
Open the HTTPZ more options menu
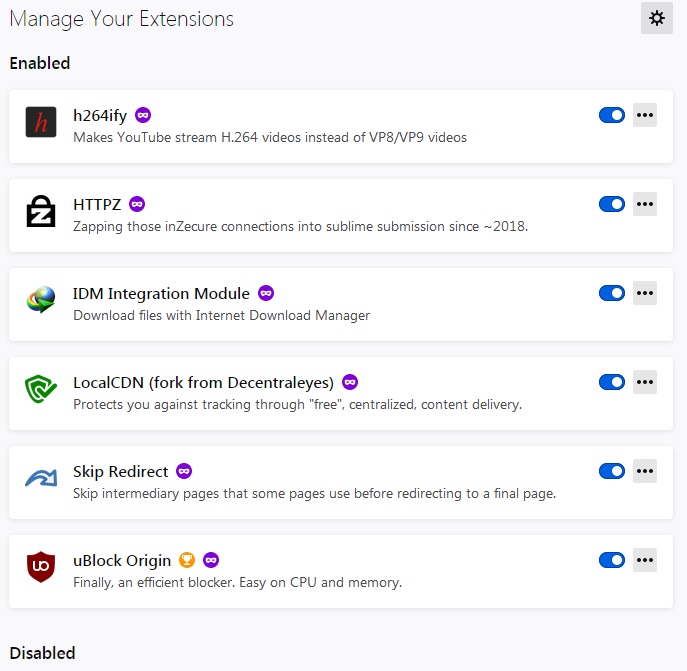click(x=645, y=204)
